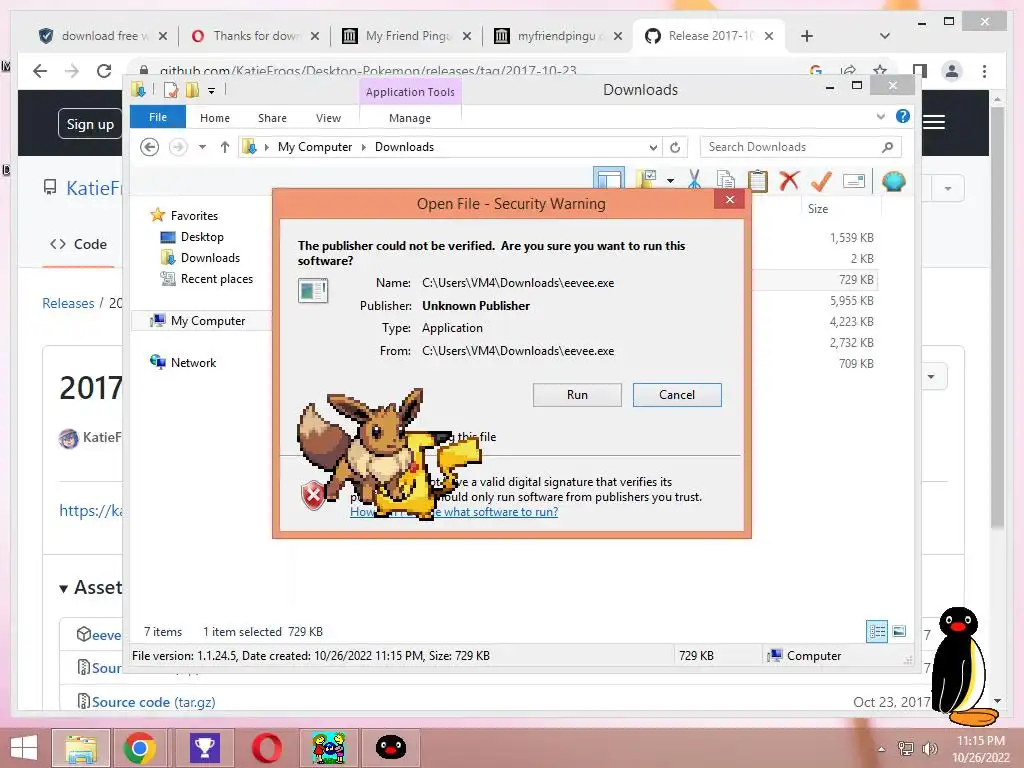
Task: Click the new folder icon in quick access toolbar
Action: (x=191, y=90)
